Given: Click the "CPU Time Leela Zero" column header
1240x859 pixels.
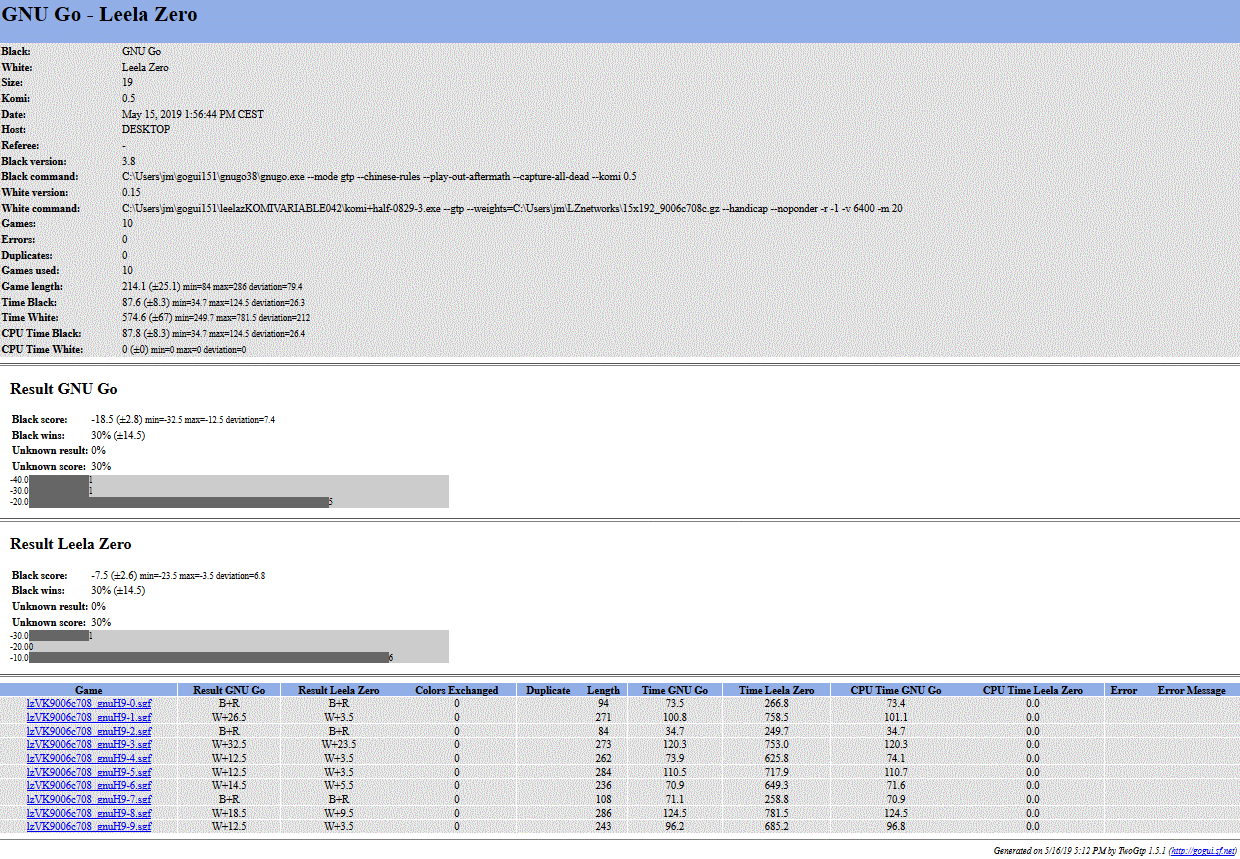Looking at the screenshot, I should point(1032,690).
